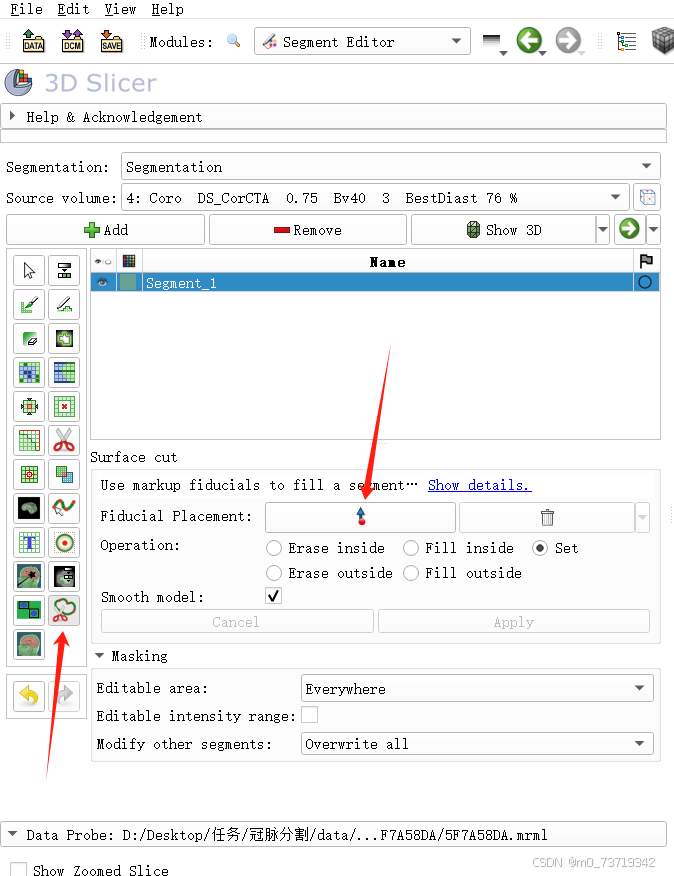The image size is (674, 876).
Task: Open the File menu
Action: [x=26, y=9]
